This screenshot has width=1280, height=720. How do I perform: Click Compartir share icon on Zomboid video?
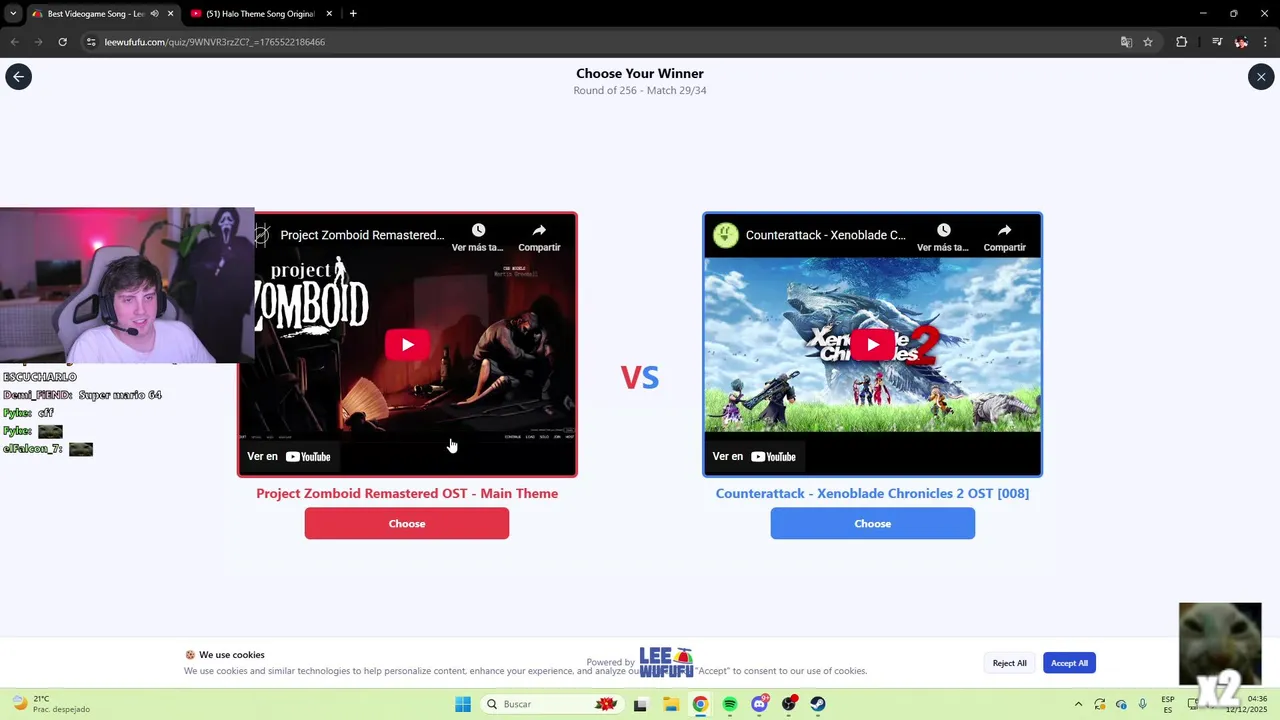click(539, 237)
